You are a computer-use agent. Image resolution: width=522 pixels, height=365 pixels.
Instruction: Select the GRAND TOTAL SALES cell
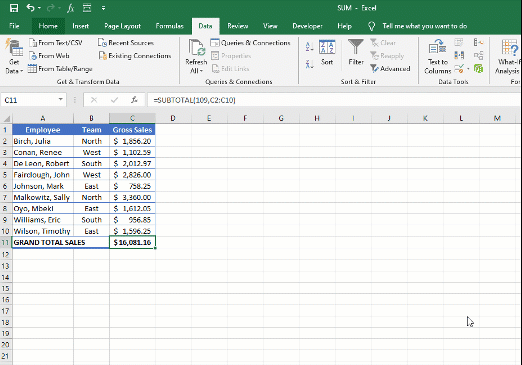click(x=61, y=242)
